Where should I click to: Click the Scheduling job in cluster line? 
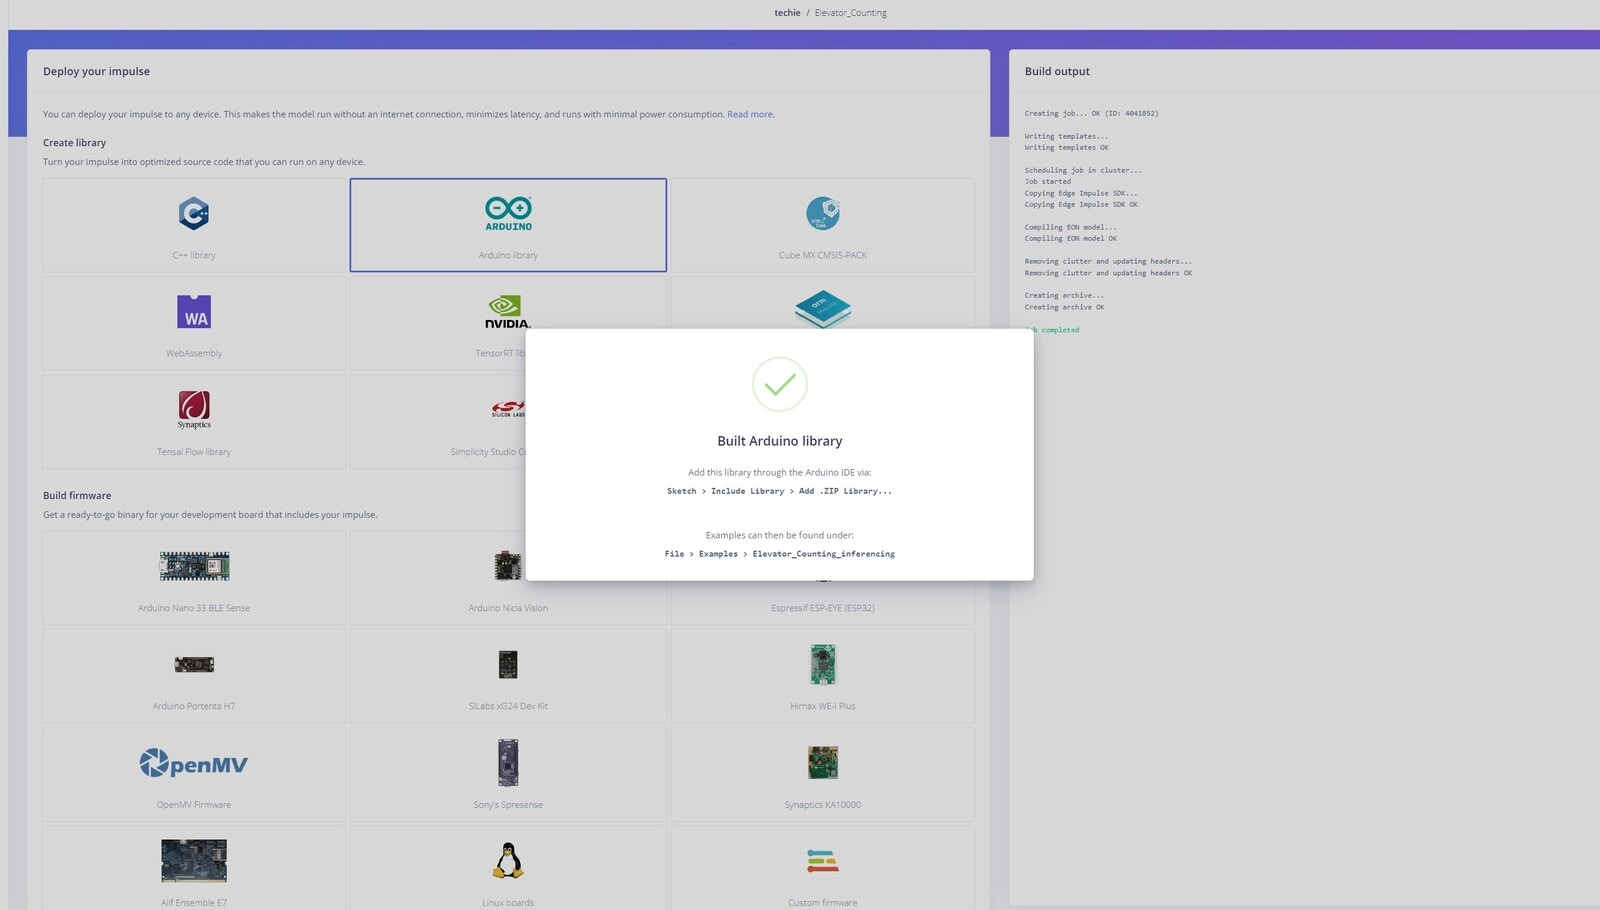pyautogui.click(x=1083, y=170)
